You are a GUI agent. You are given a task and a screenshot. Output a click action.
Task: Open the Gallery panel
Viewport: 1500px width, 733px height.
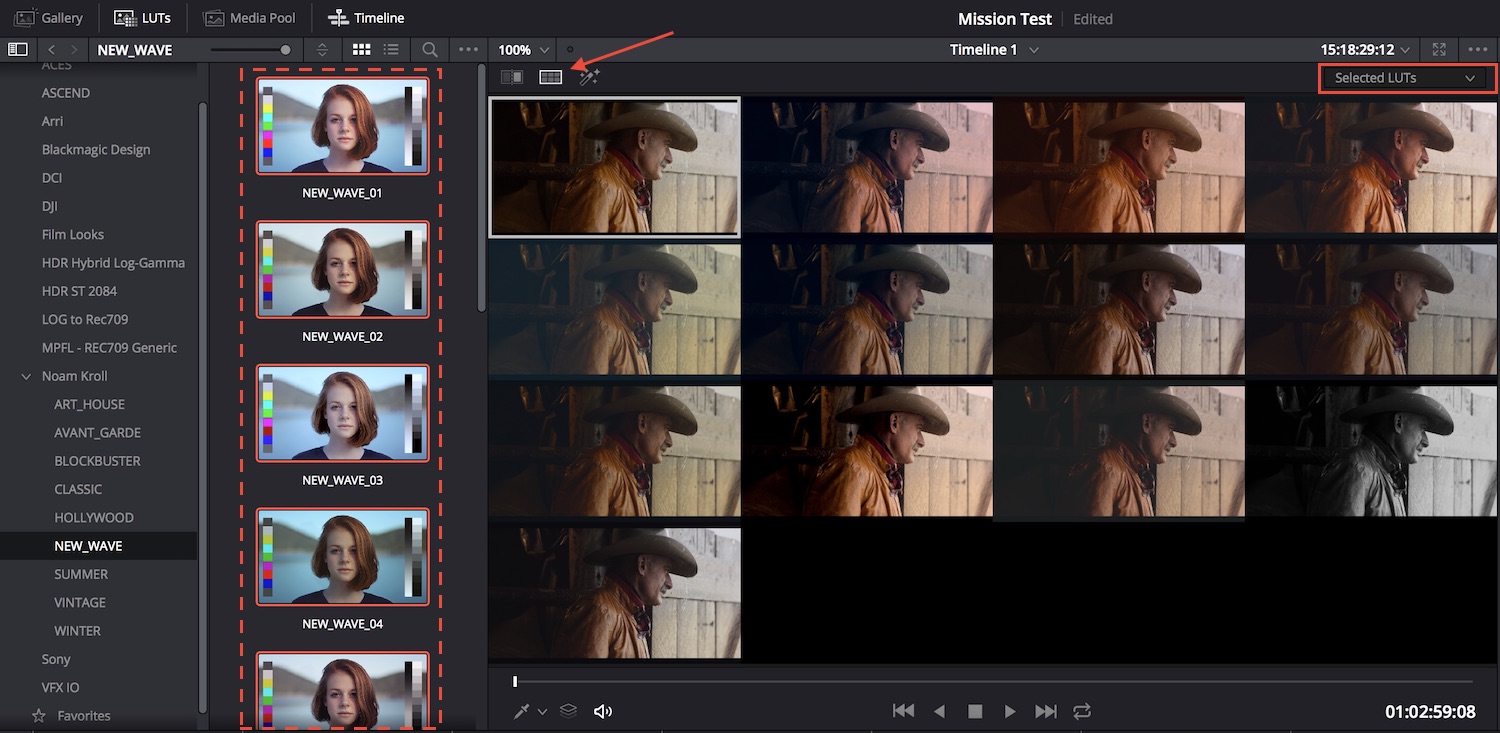tap(48, 18)
